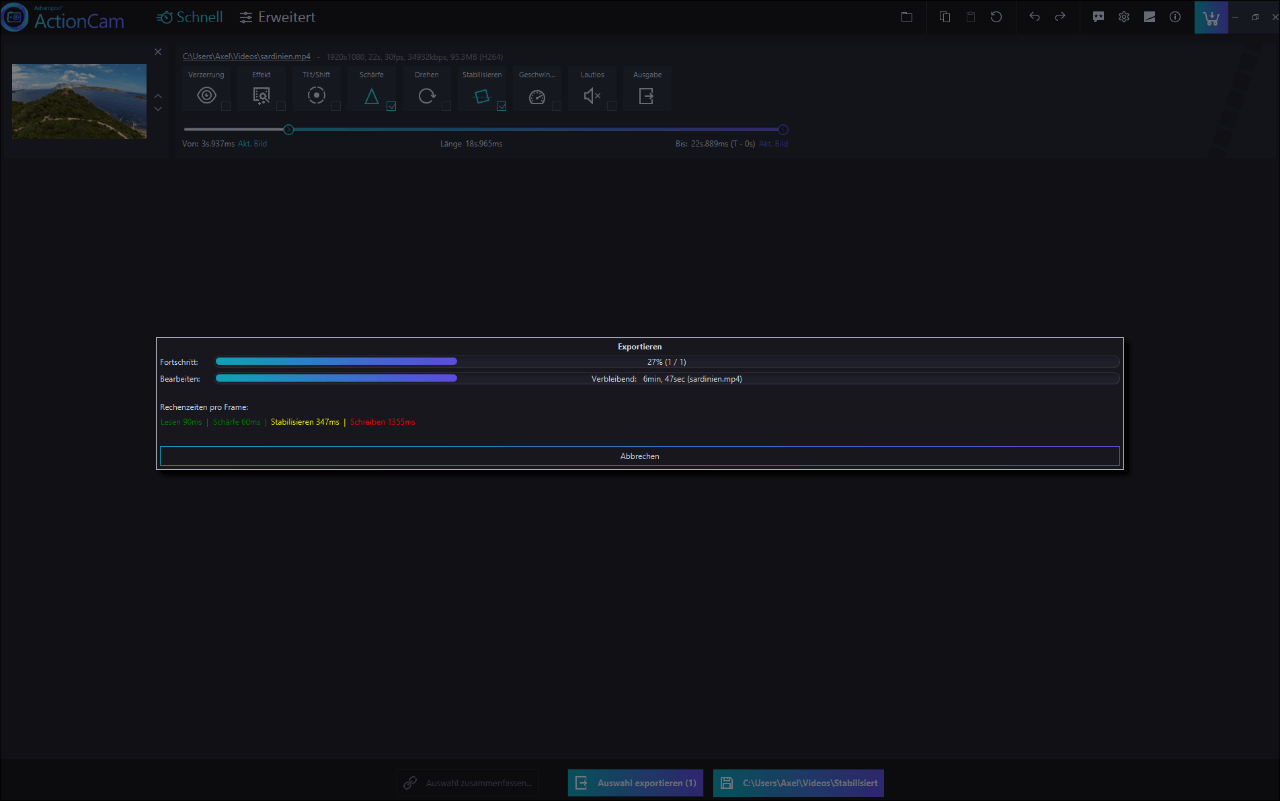Click the redo arrow icon
The height and width of the screenshot is (801, 1280).
point(1060,17)
